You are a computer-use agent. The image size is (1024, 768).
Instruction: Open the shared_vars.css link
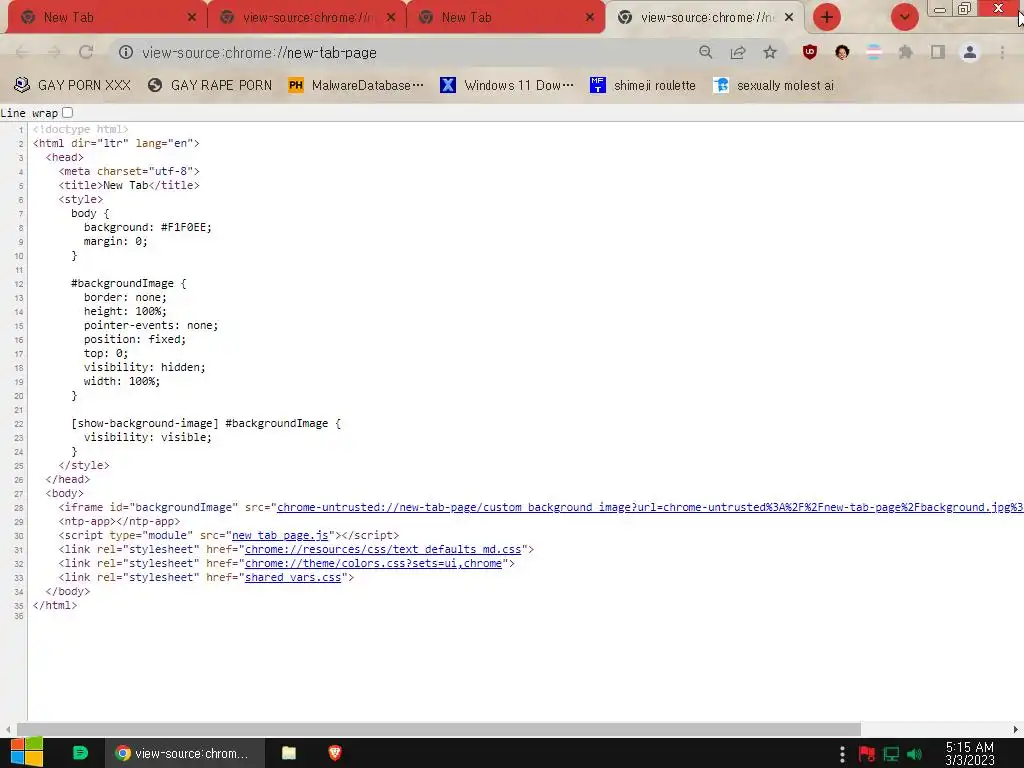[x=293, y=577]
